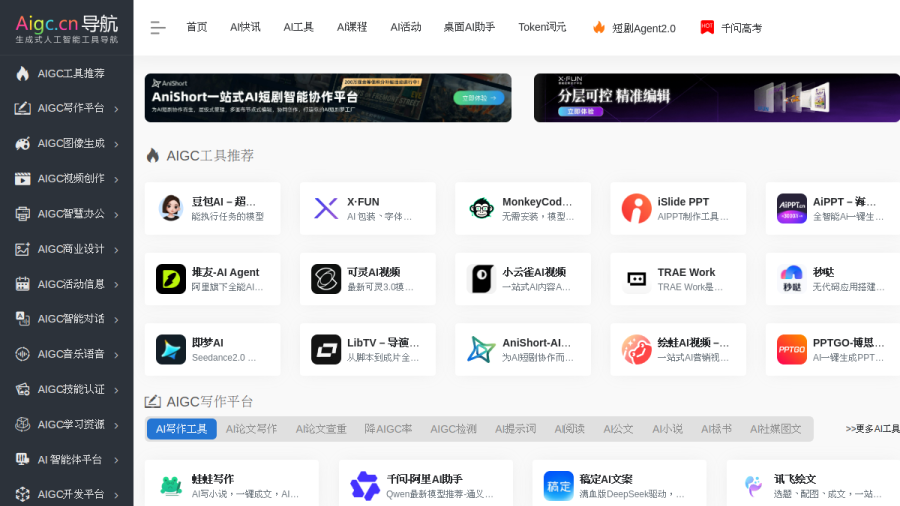Open the 千问高考 HOT link
900x506 pixels.
pos(731,28)
